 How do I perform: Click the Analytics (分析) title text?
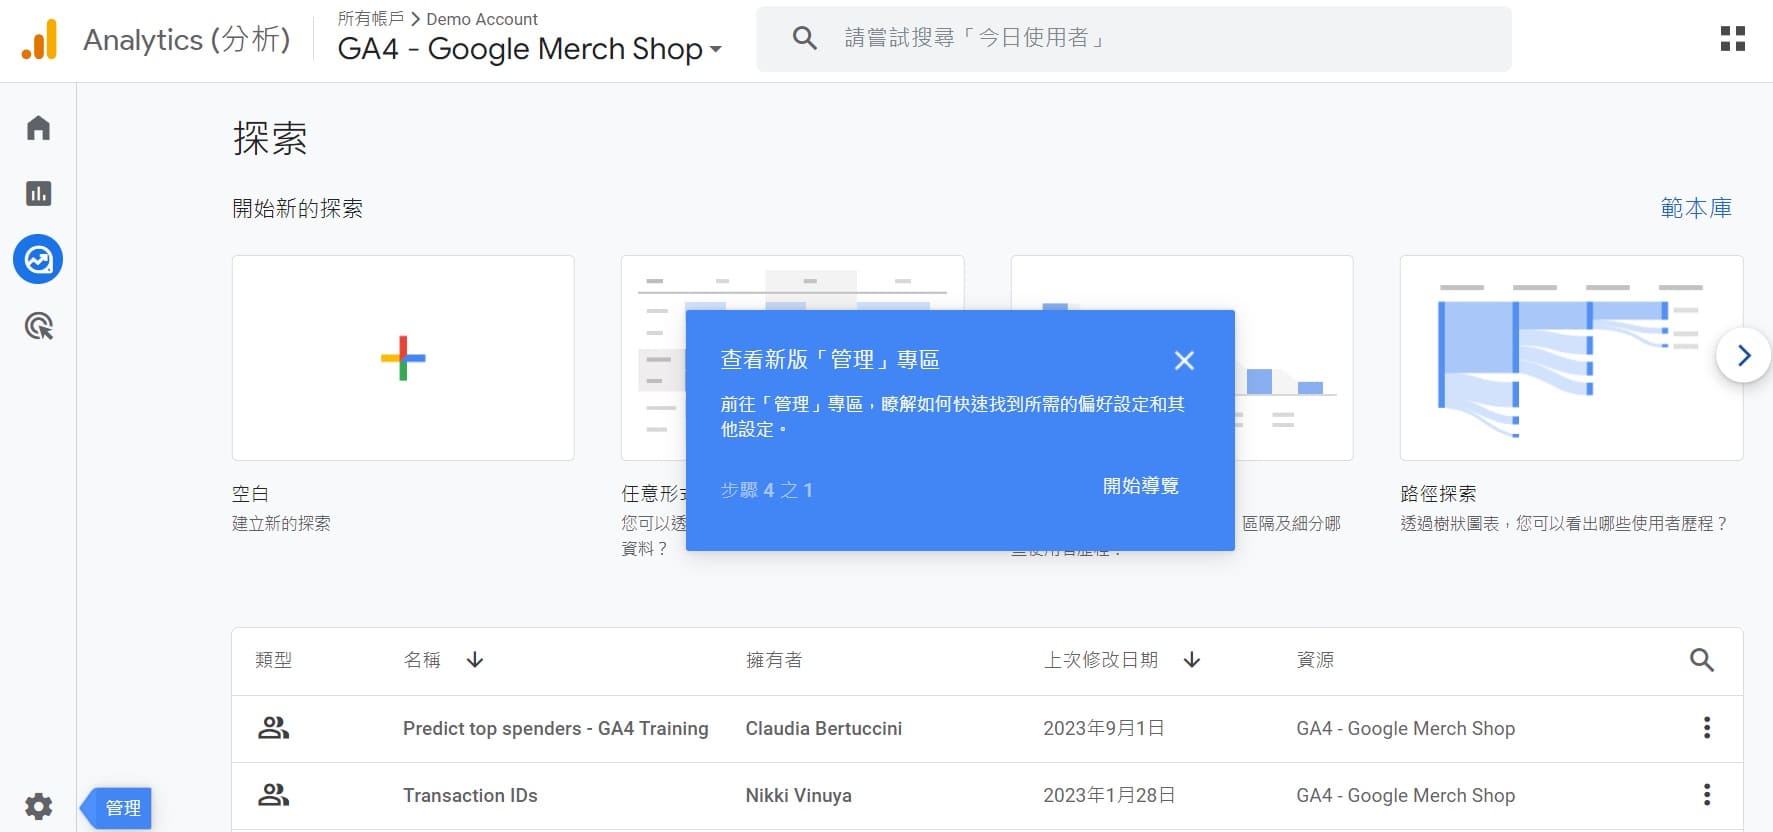187,40
